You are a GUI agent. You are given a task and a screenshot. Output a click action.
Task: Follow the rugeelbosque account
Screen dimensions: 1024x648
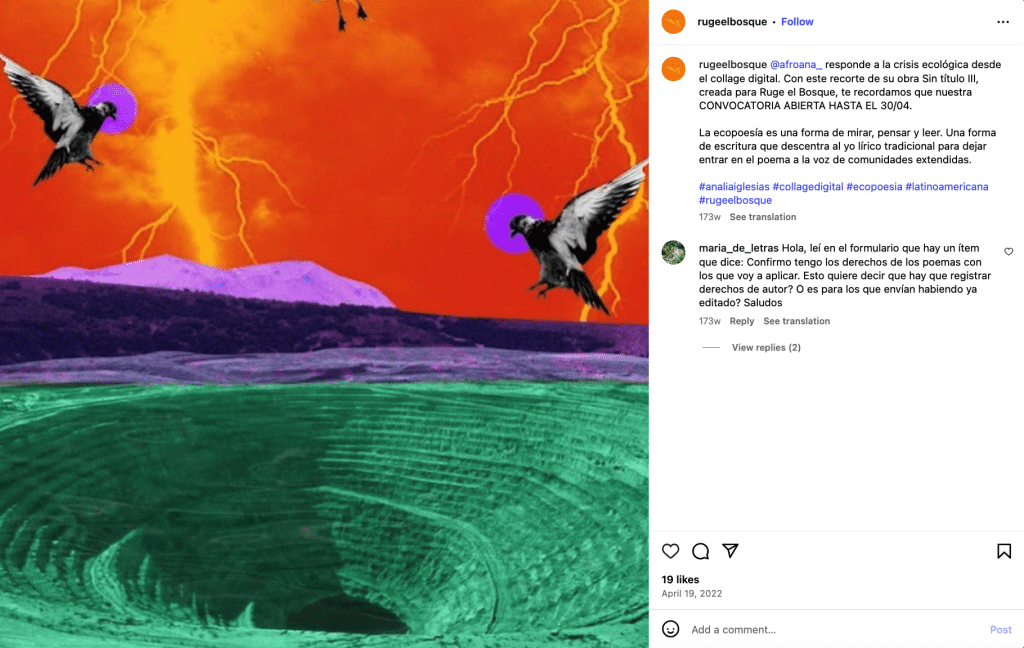[x=797, y=22]
